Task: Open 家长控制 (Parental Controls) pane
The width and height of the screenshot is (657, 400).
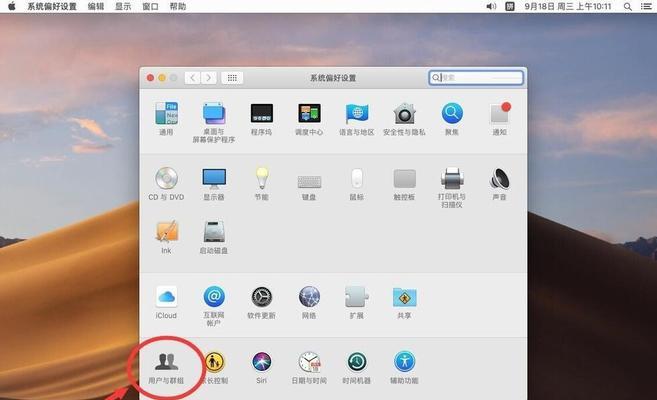Action: point(215,368)
